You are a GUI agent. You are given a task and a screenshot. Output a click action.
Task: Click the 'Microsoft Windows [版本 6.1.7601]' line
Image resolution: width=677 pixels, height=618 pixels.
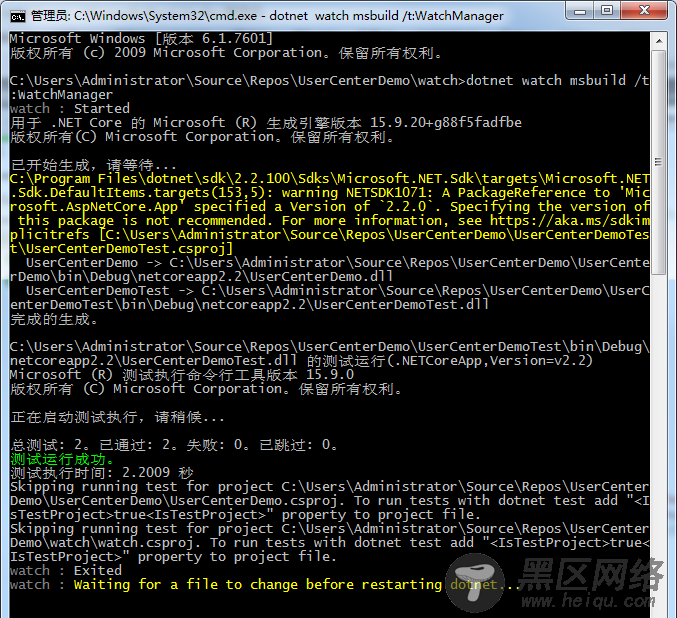click(x=141, y=38)
